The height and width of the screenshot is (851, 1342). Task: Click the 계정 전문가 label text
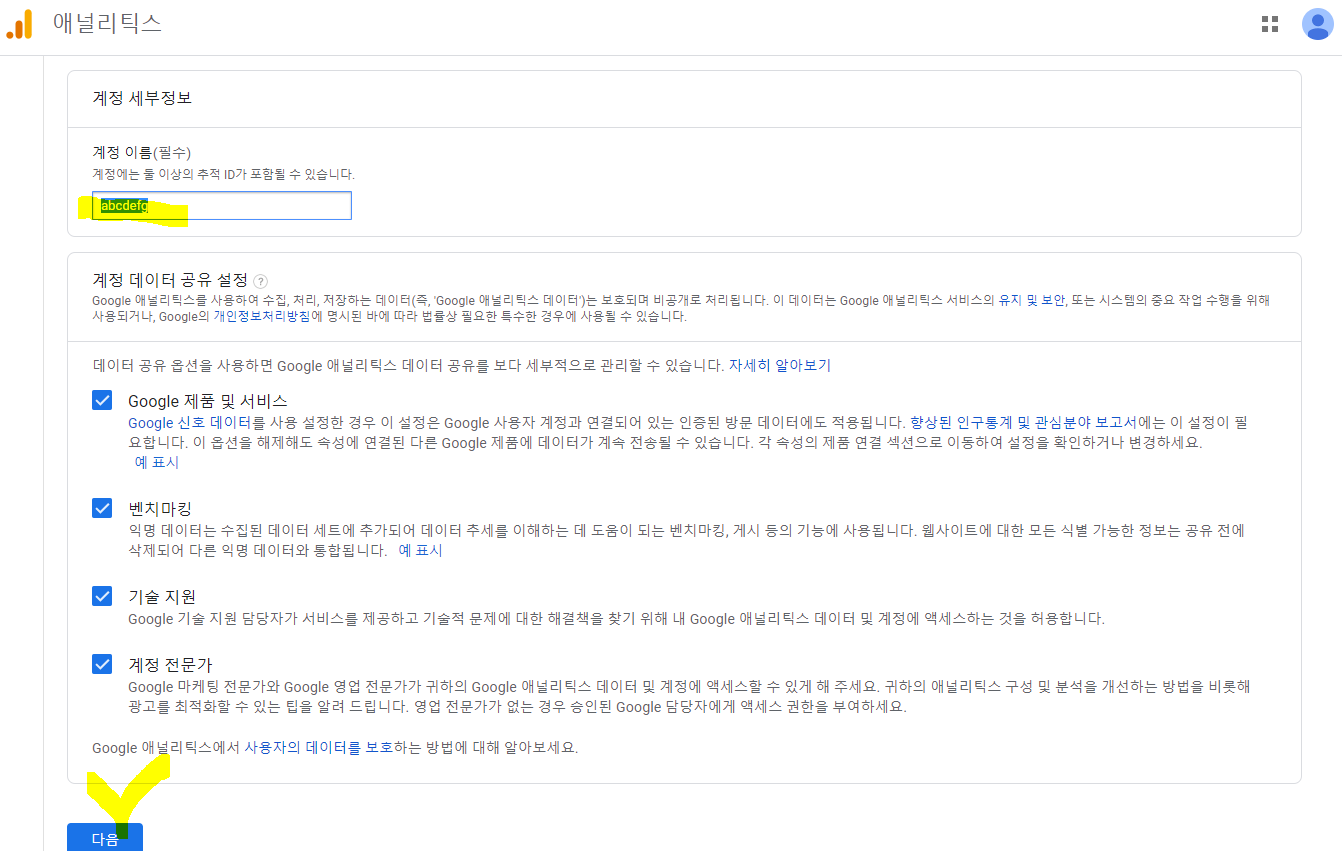pos(170,665)
